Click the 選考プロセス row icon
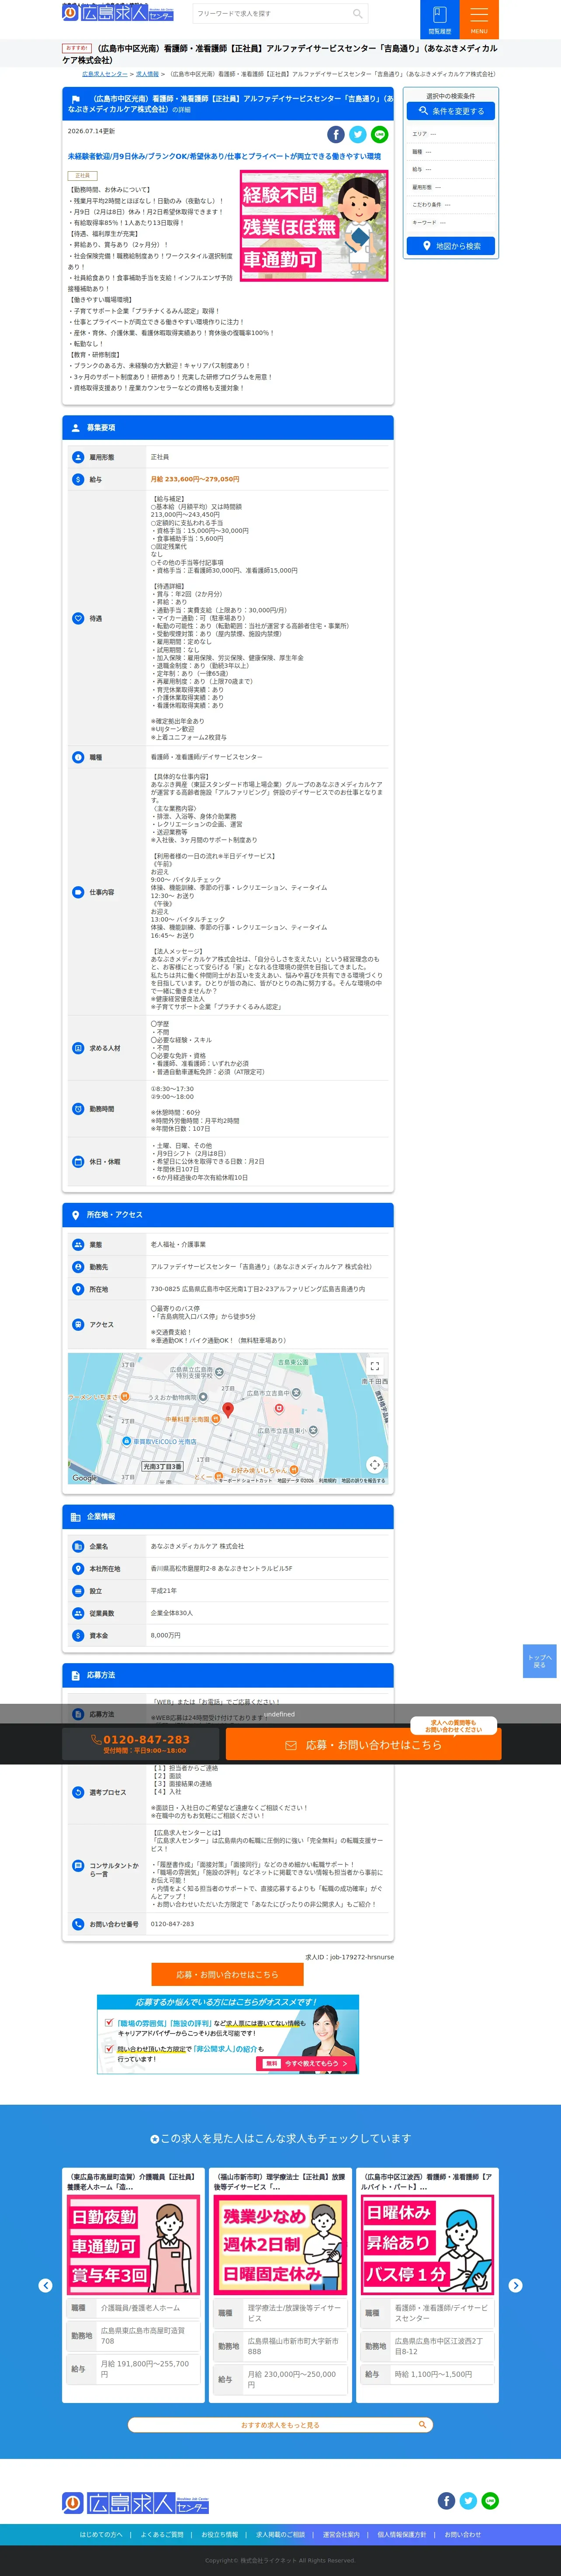This screenshot has width=561, height=2576. tap(78, 1792)
